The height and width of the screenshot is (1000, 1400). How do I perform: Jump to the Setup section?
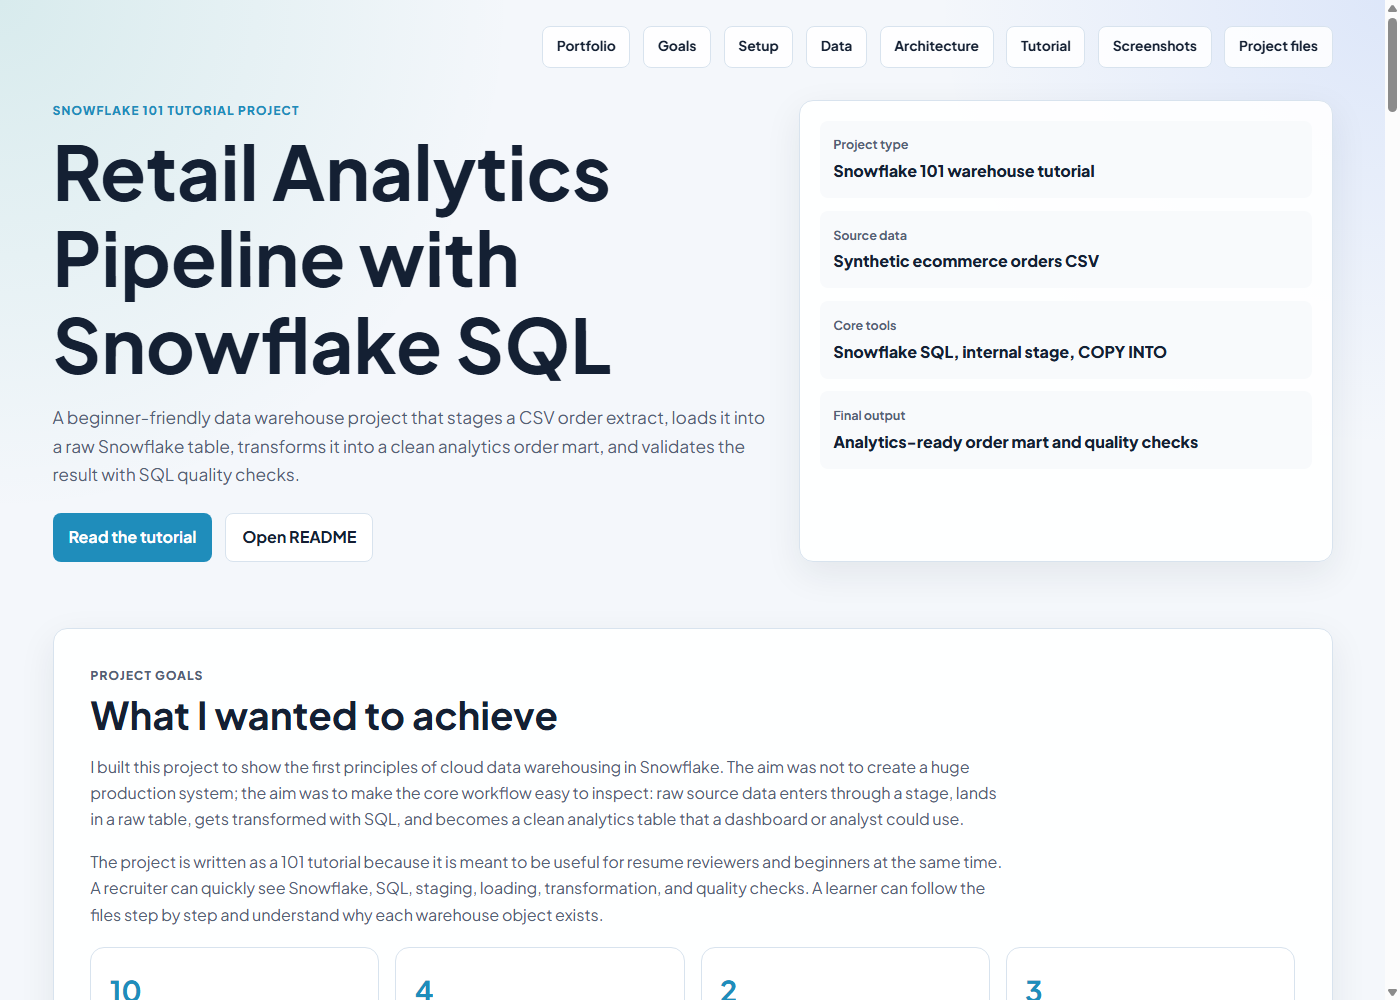click(x=758, y=47)
